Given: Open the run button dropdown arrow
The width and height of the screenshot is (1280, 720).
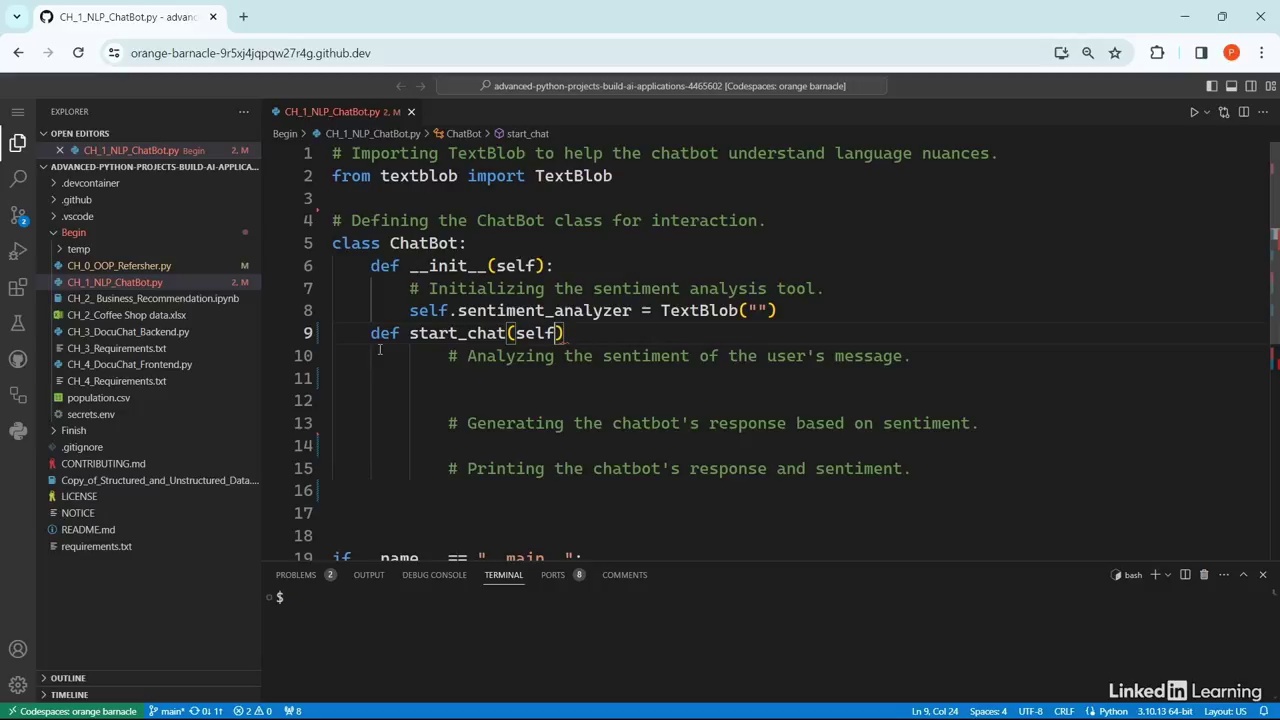Looking at the screenshot, I should point(1207,112).
